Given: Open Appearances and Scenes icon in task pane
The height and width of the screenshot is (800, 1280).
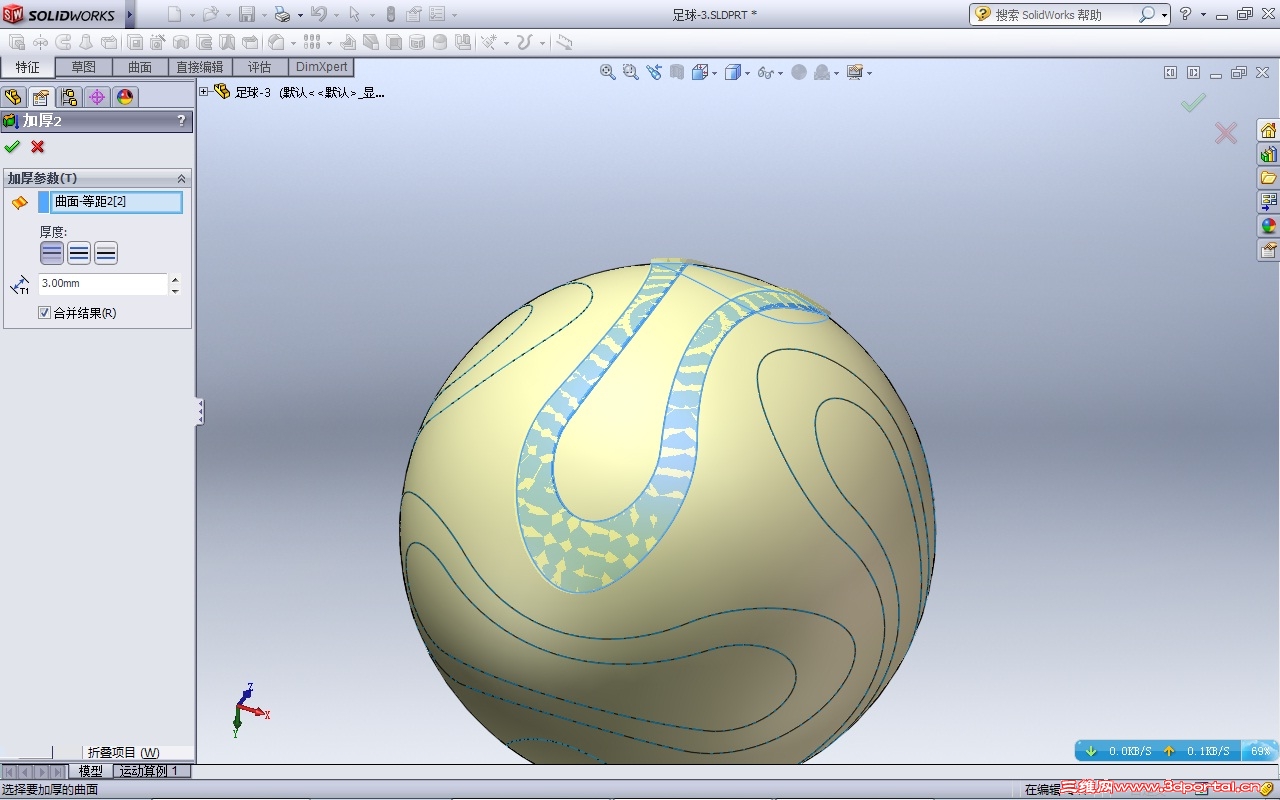Looking at the screenshot, I should pos(1268,226).
